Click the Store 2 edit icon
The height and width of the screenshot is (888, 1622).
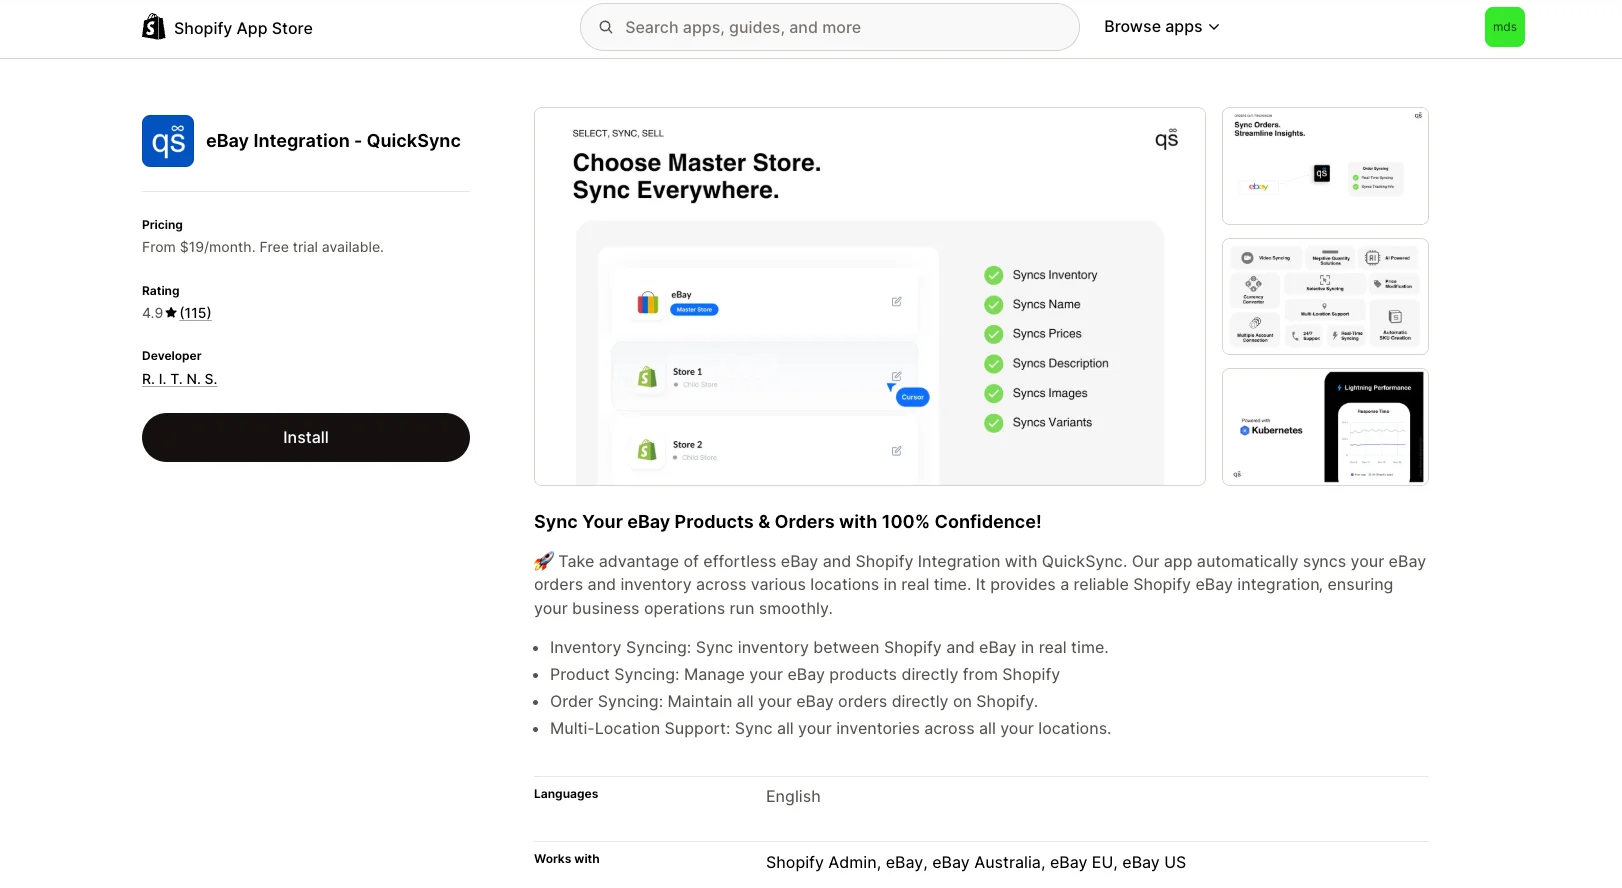pos(897,451)
